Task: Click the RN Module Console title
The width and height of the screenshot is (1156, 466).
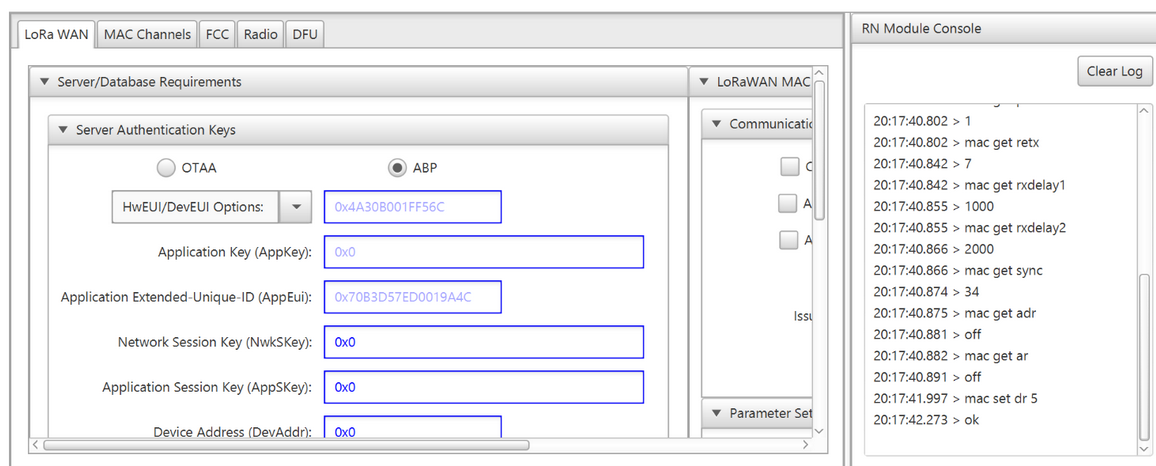Action: [x=922, y=29]
